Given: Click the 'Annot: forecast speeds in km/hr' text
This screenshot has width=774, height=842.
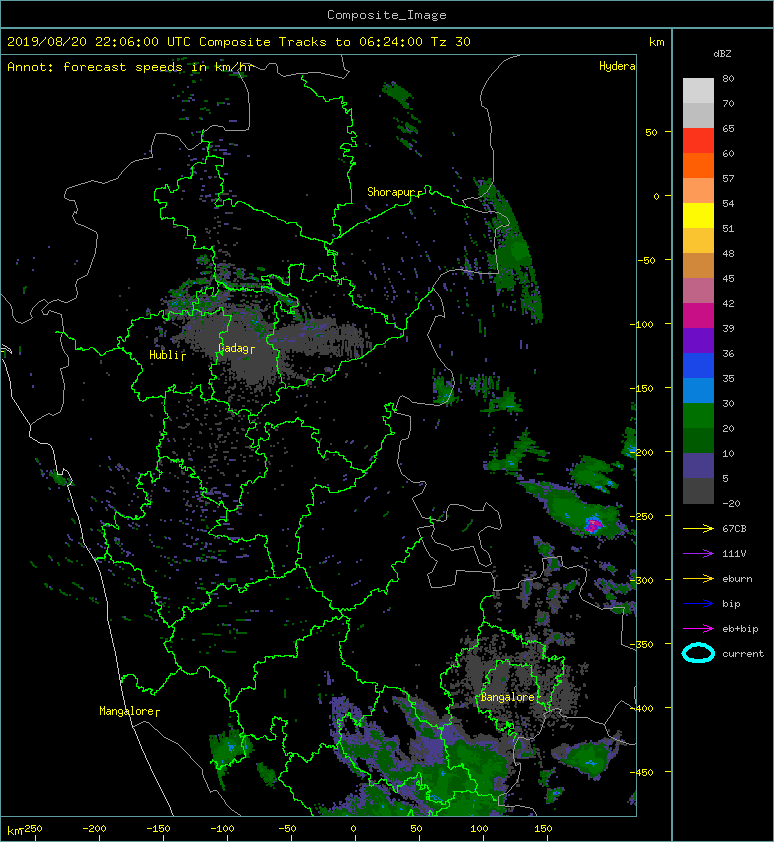Looking at the screenshot, I should point(130,67).
